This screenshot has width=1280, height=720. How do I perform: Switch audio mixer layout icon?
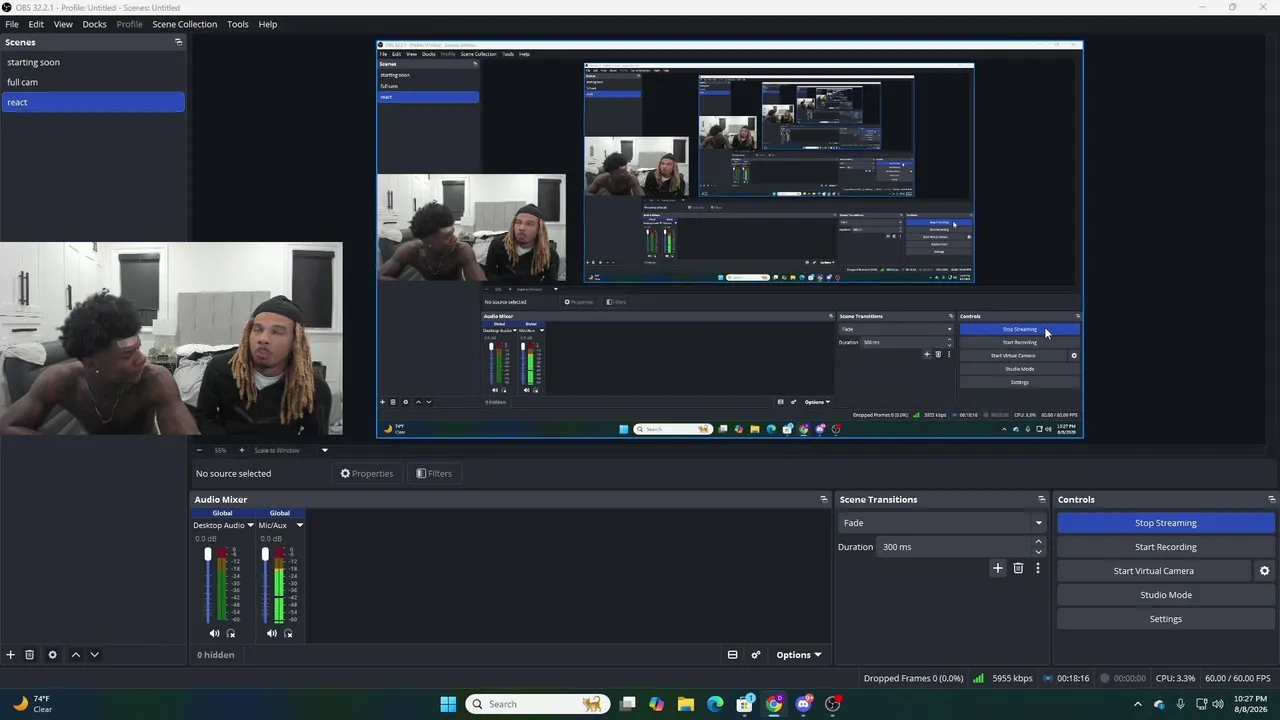[732, 655]
